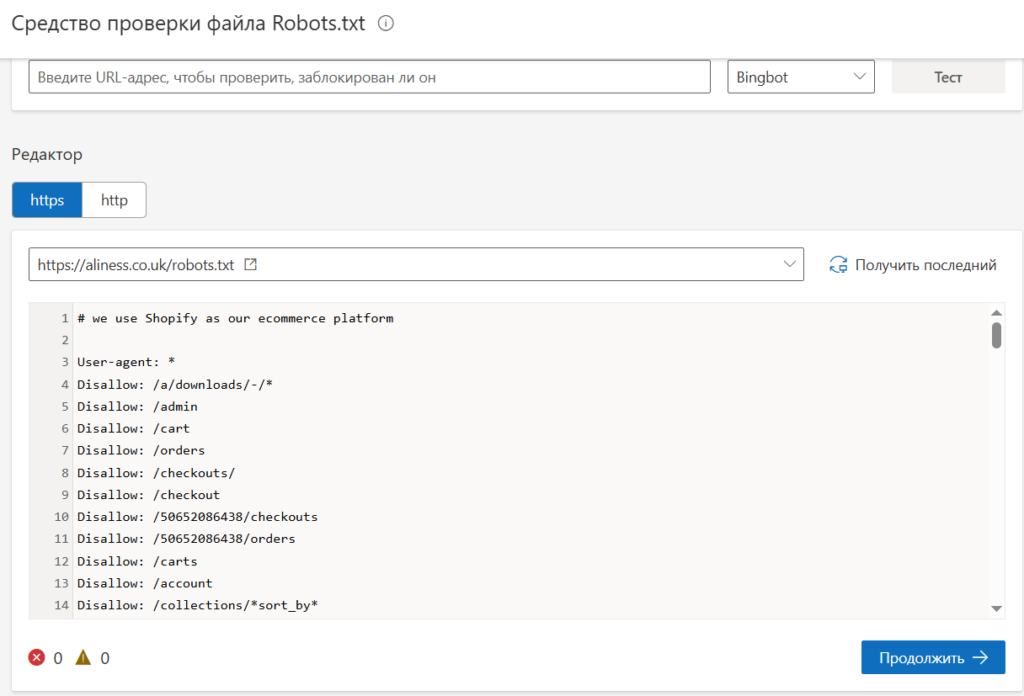Click the error count value next to red icon

coord(58,658)
